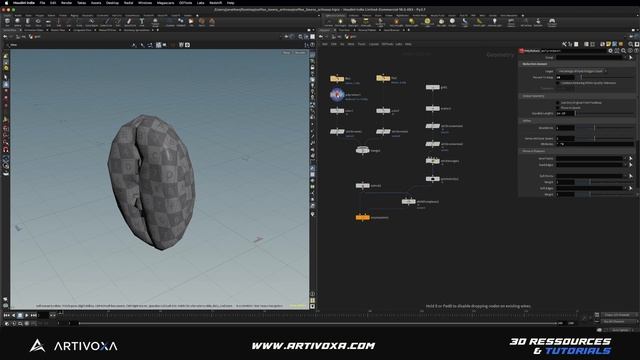Open the Windows menu
This screenshot has height=360, width=640.
[x=145, y=3]
